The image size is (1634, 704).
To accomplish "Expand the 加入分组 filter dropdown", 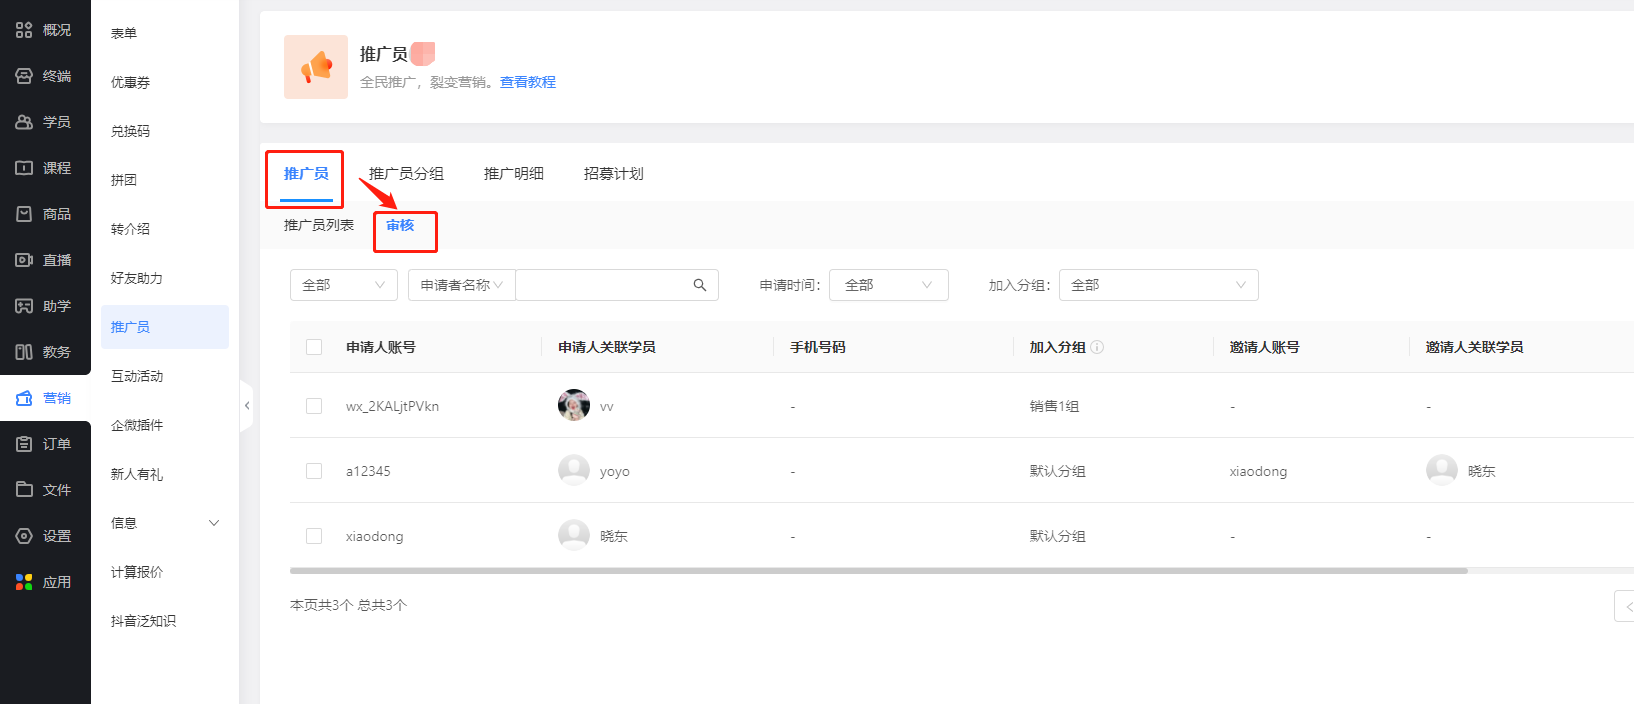I will (1158, 285).
